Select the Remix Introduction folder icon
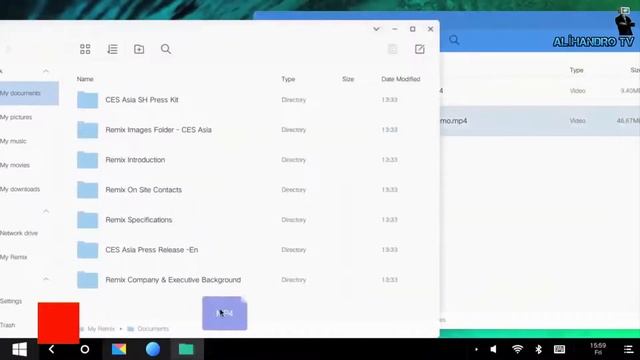 click(x=87, y=160)
